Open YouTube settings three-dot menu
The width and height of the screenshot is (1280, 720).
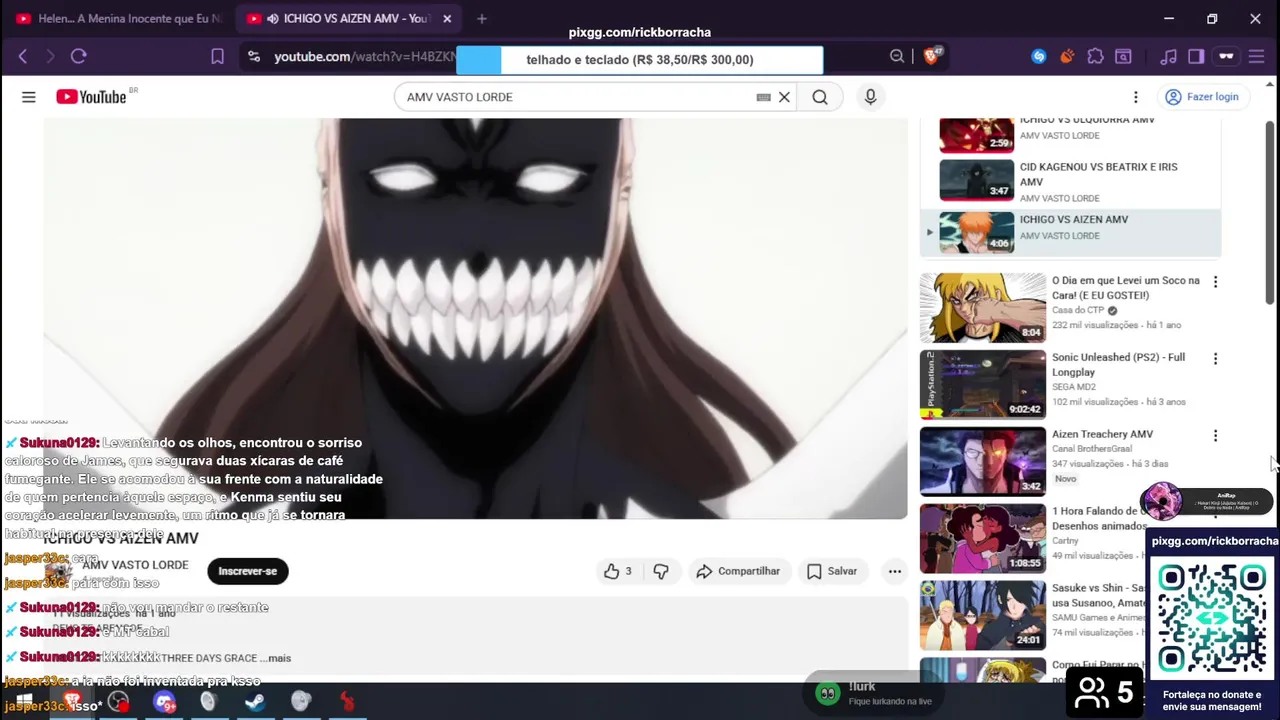pos(1135,97)
